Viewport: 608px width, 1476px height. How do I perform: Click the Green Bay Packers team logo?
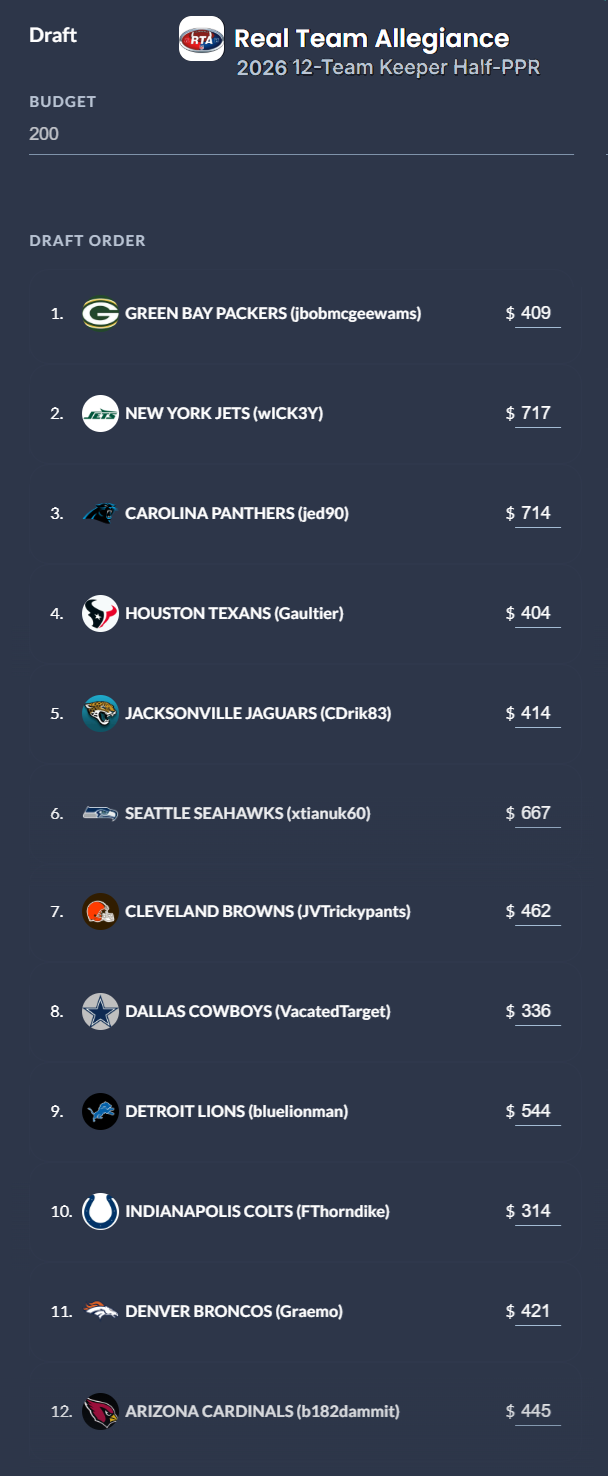[100, 313]
